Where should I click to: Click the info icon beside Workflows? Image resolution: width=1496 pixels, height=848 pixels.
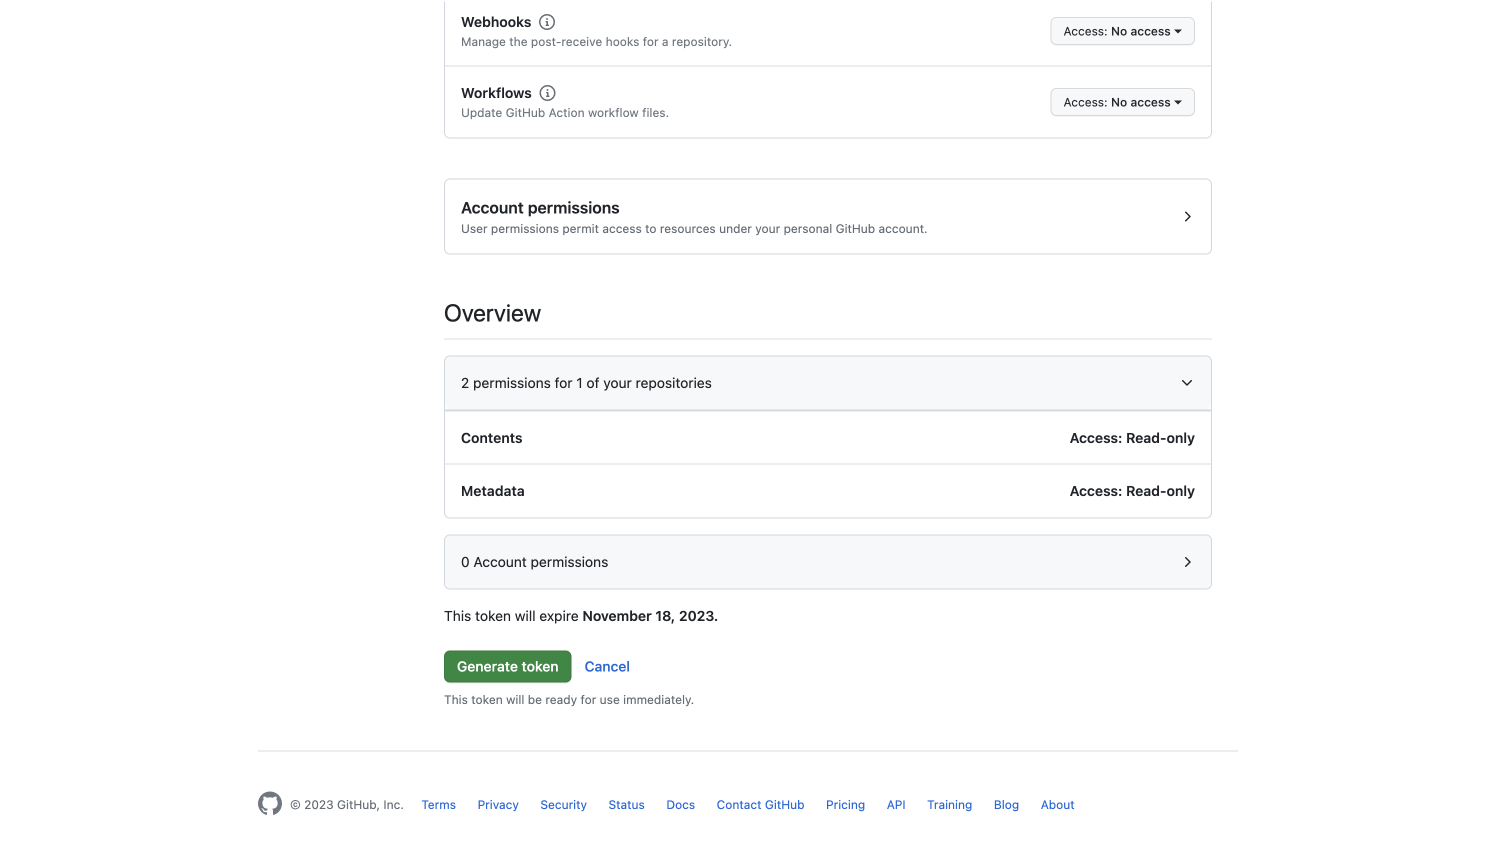point(547,92)
